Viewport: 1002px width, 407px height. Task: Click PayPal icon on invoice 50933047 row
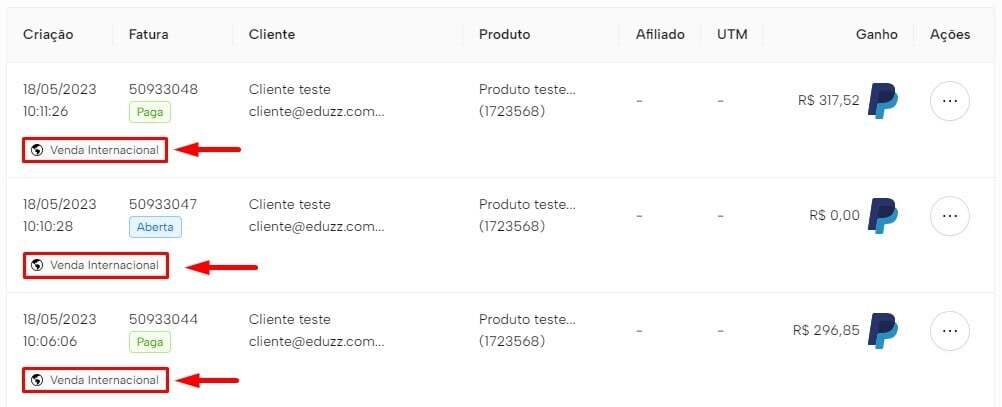[882, 216]
